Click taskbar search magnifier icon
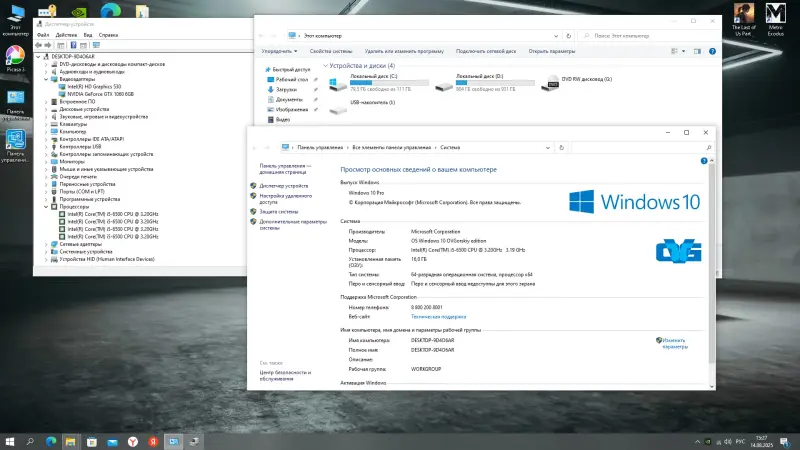The height and width of the screenshot is (450, 800). [x=30, y=441]
